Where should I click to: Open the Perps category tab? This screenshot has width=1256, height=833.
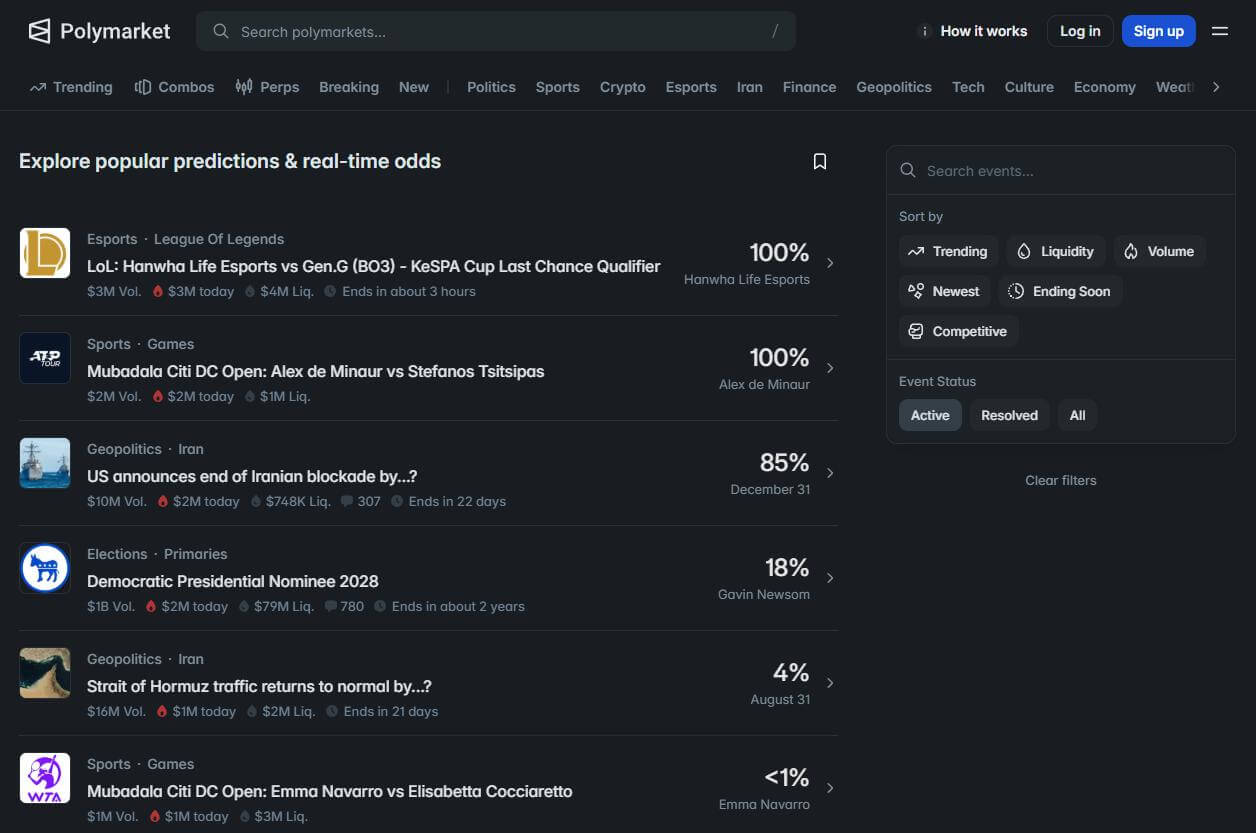267,87
